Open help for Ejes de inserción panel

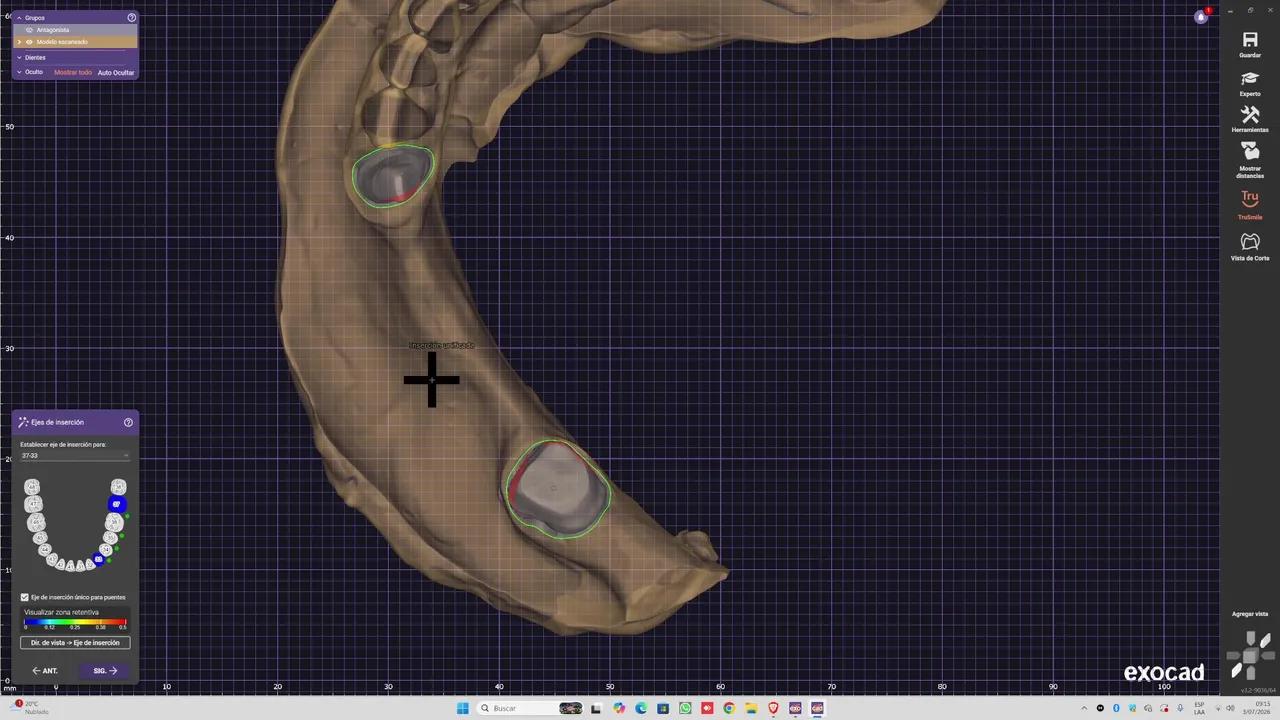pos(128,422)
